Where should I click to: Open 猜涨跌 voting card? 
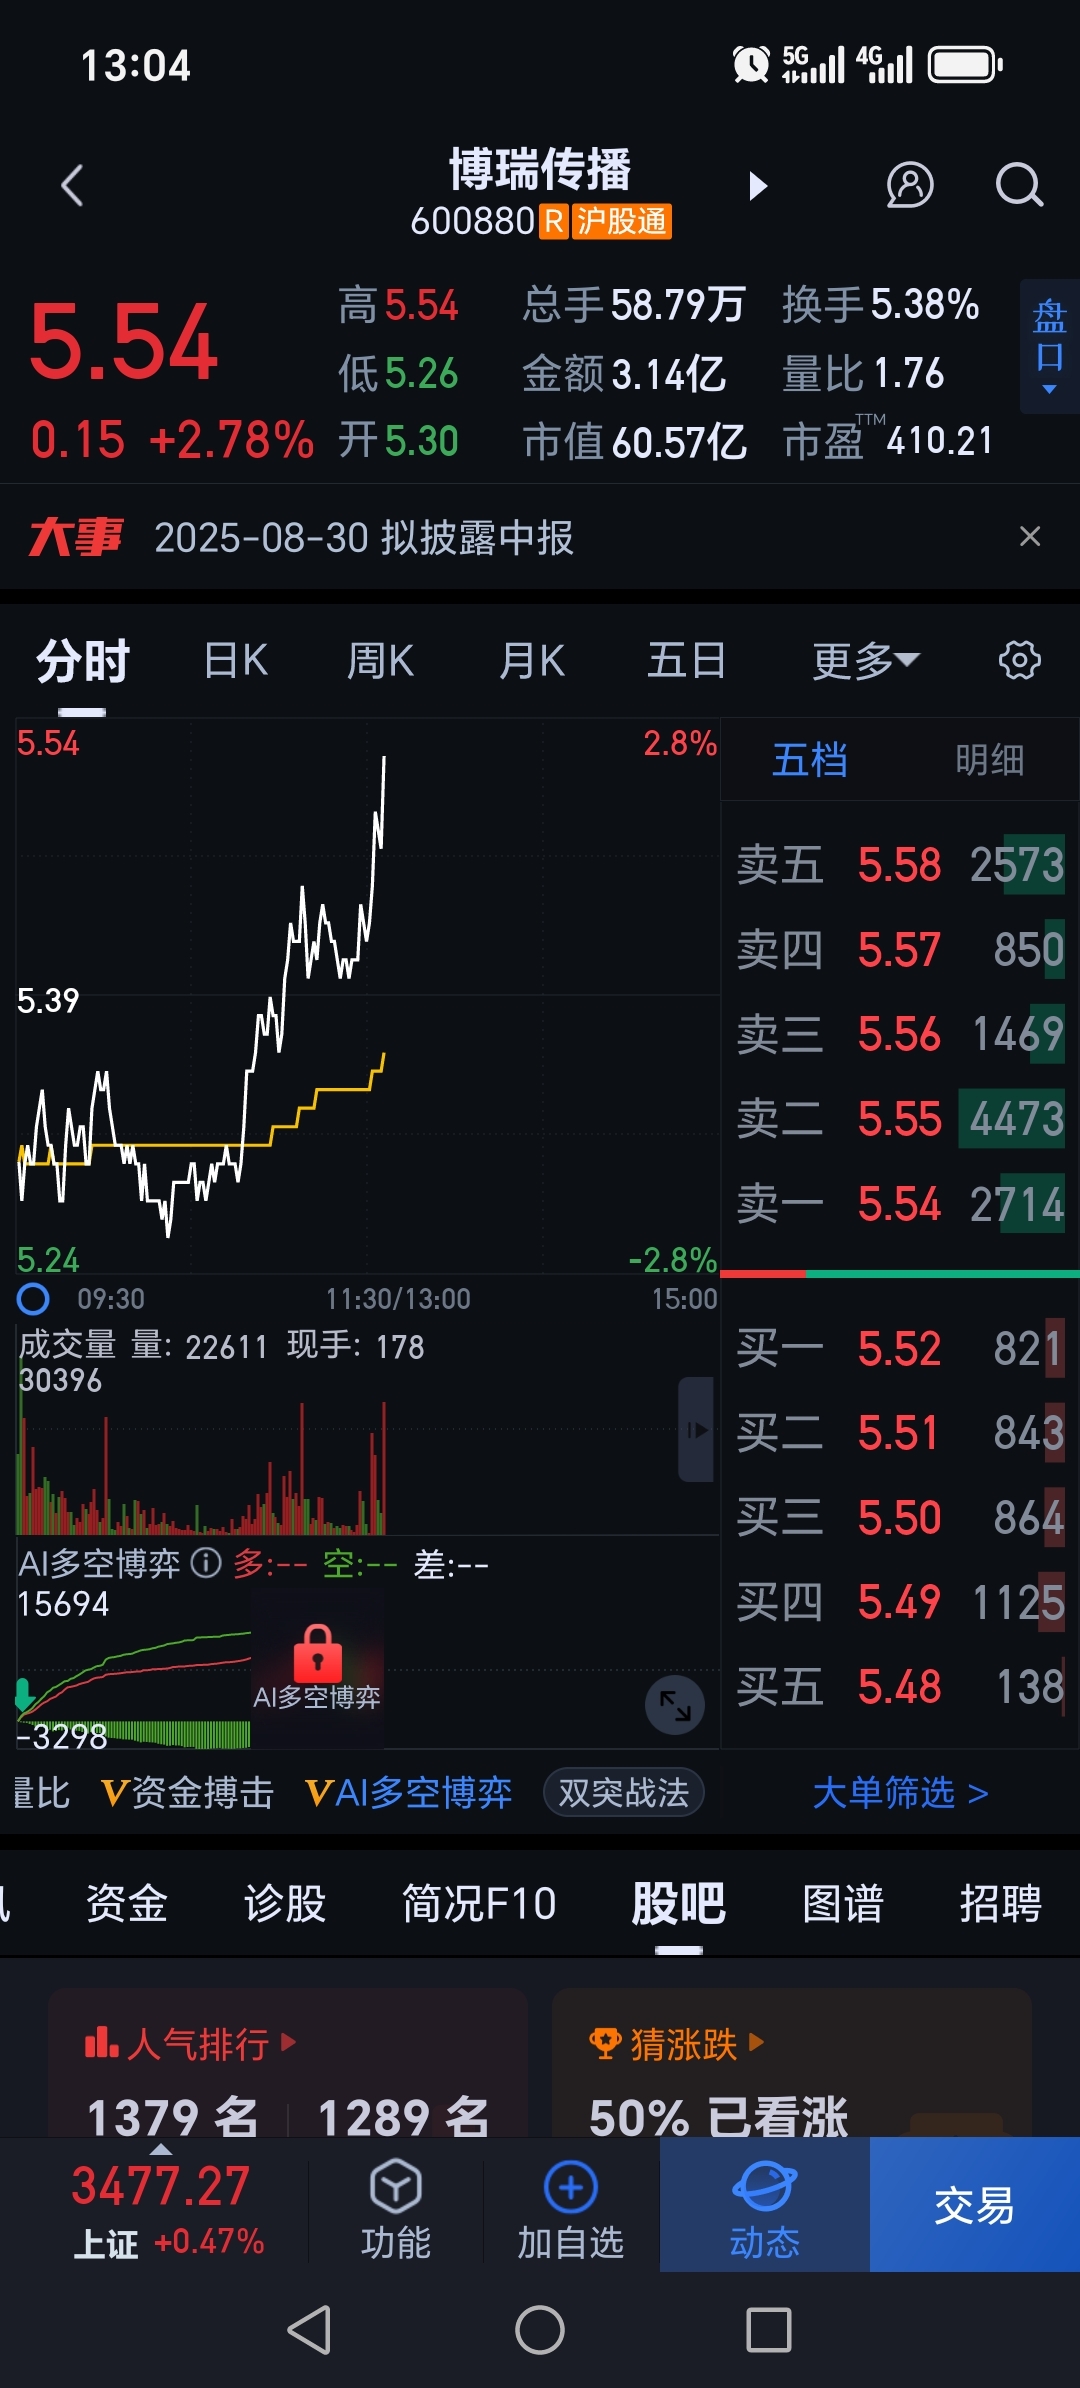(x=792, y=2064)
